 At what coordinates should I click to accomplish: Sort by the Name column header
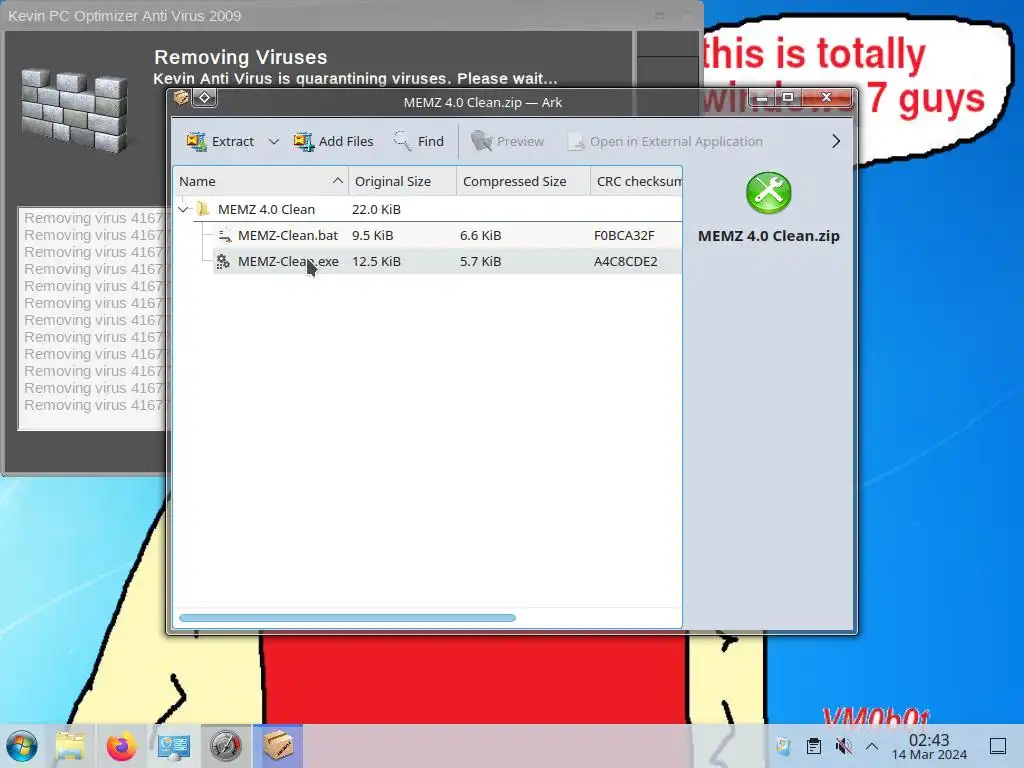click(x=261, y=182)
